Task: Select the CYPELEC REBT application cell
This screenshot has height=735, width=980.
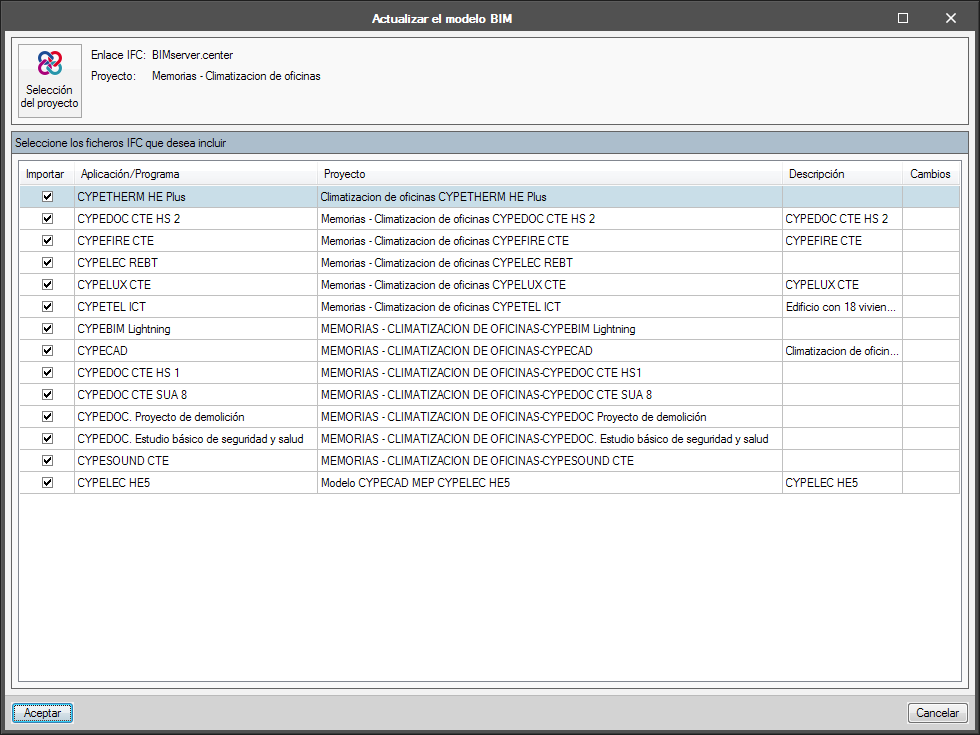Action: (196, 262)
